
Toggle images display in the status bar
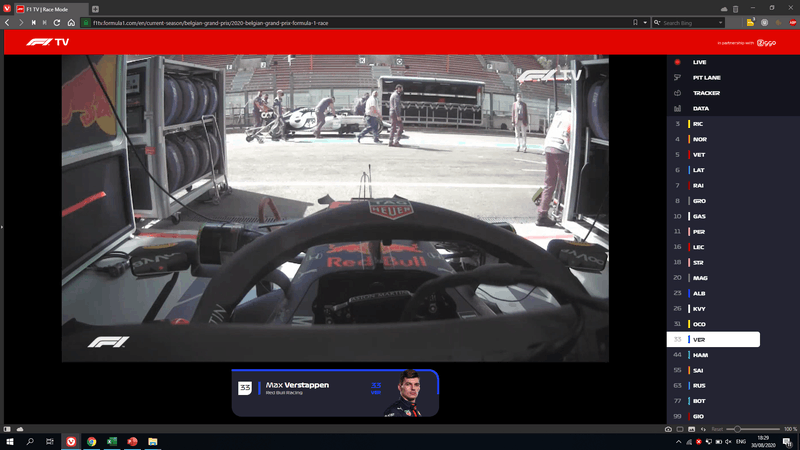(691, 429)
